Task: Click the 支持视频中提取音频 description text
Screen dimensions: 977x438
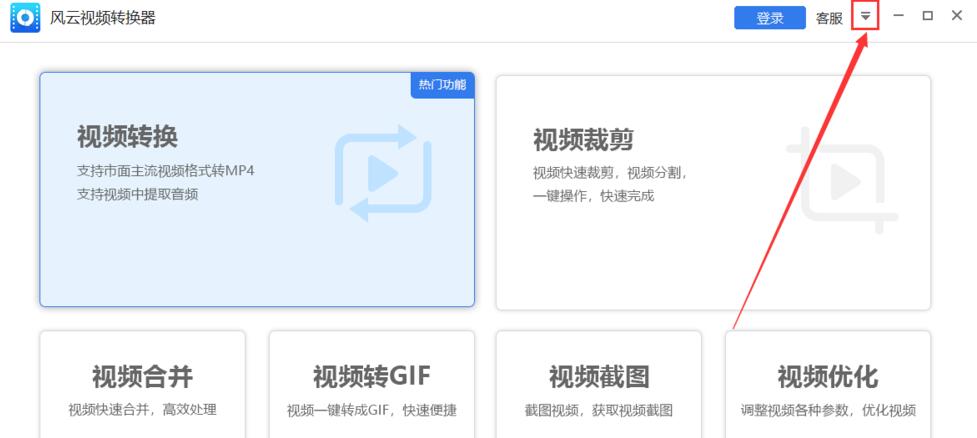Action: tap(137, 194)
